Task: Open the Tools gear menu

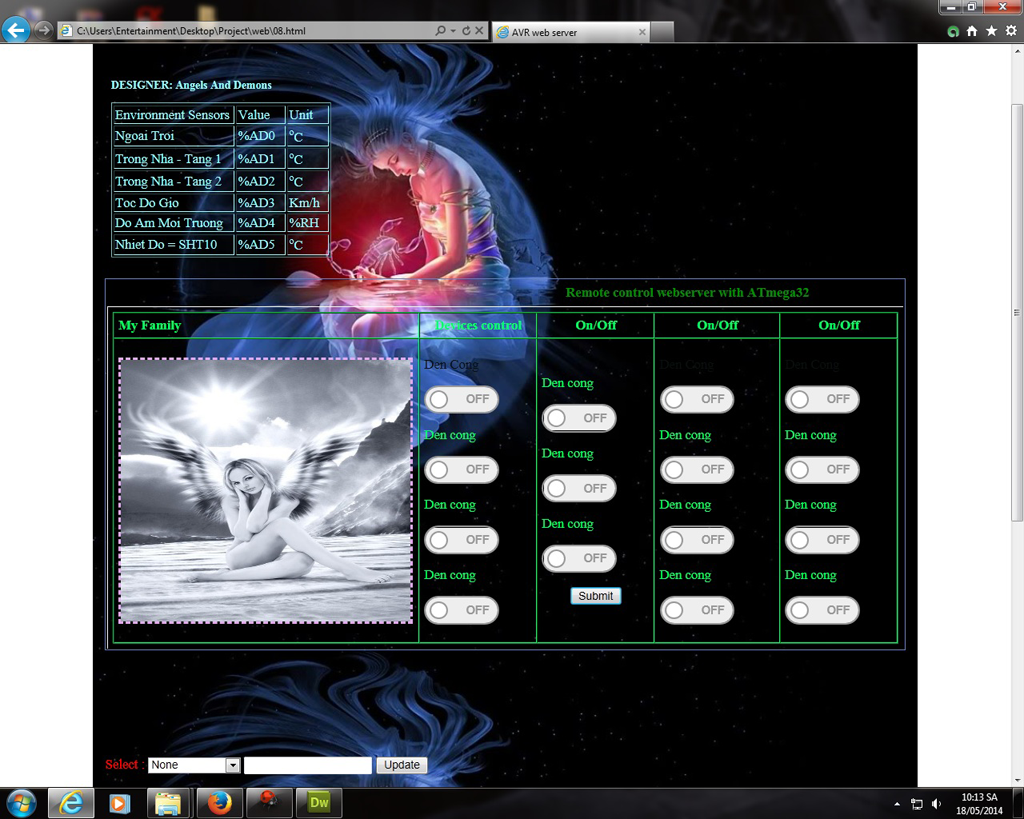Action: tap(1011, 31)
